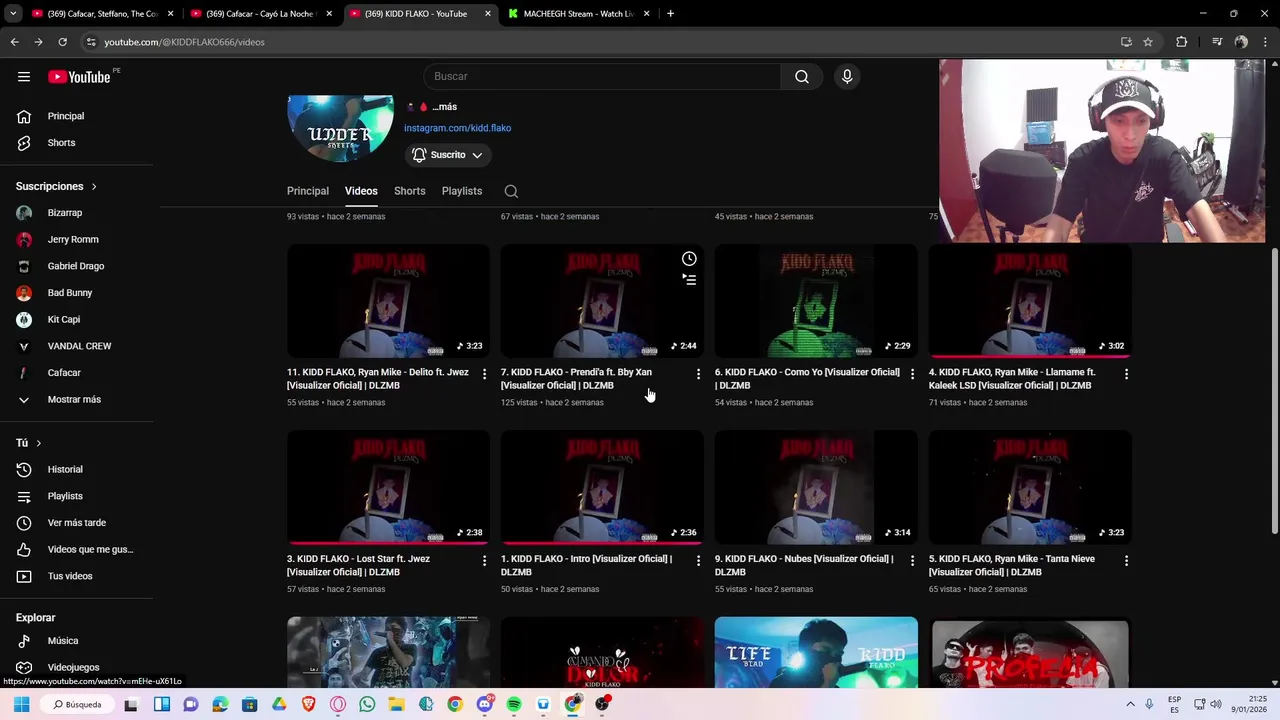Open the media control icon in Chrome toolbar
This screenshot has width=1280, height=720.
pos(1217,42)
